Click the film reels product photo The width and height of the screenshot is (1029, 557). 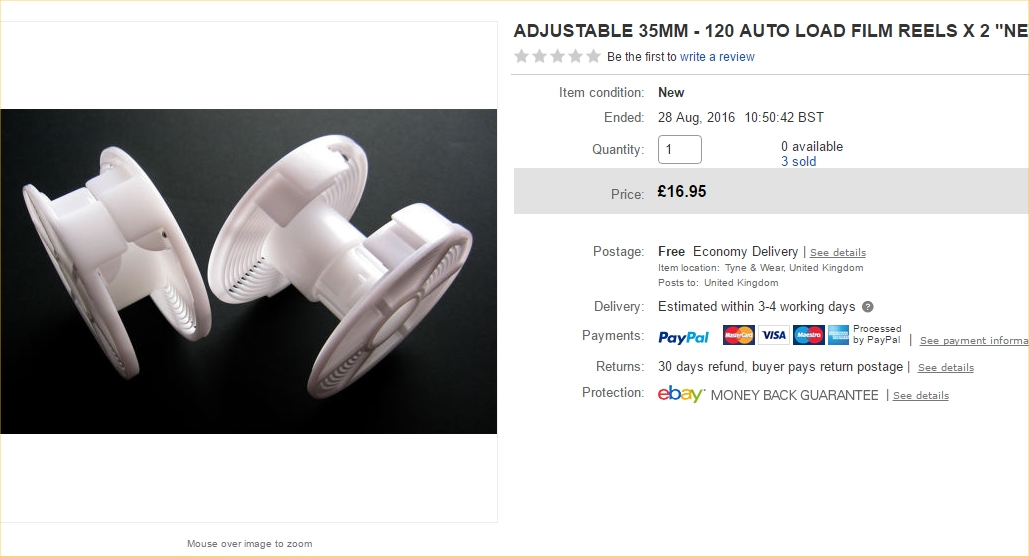click(248, 271)
